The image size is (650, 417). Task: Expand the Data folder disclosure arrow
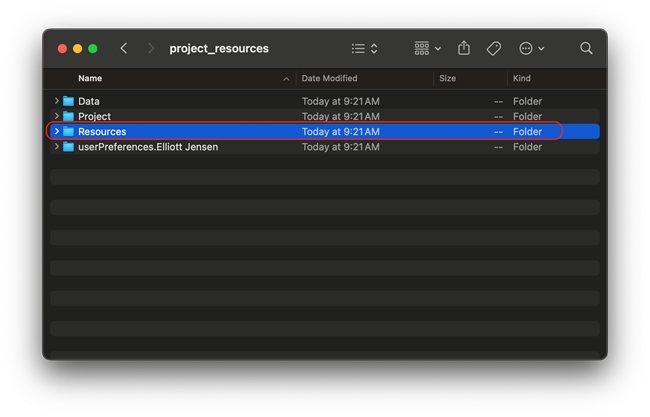(57, 101)
